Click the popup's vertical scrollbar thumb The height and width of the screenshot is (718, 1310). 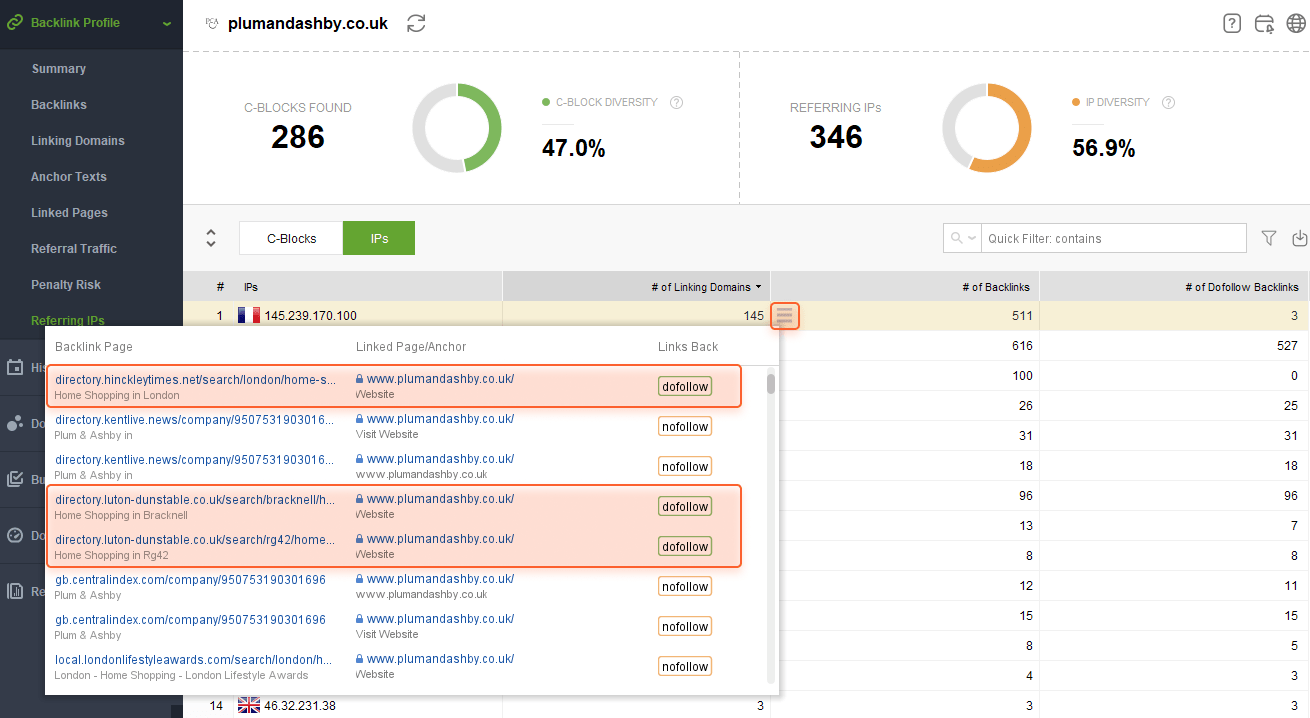(771, 384)
